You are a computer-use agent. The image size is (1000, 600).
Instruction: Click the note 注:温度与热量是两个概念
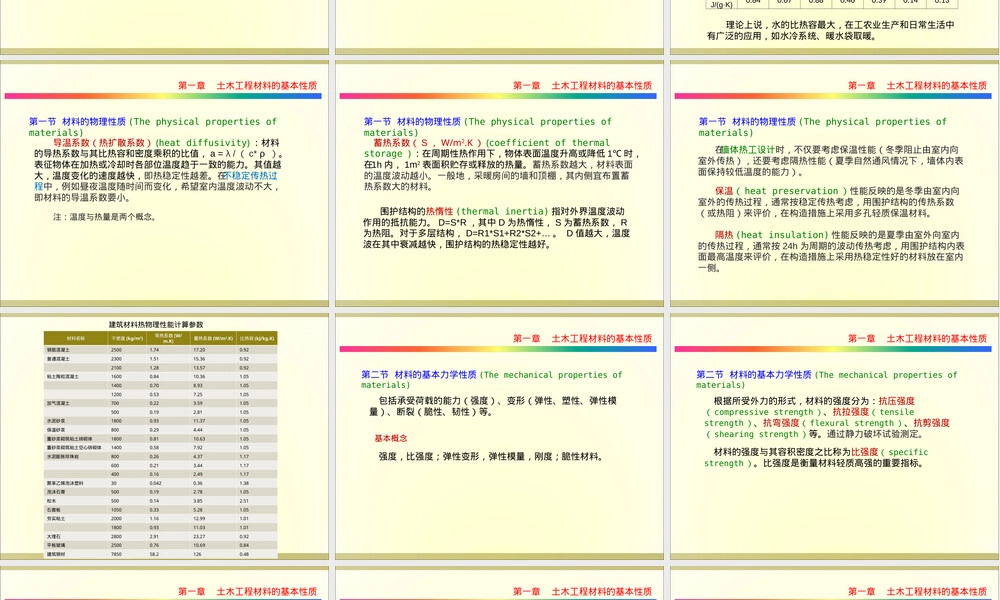pyautogui.click(x=105, y=217)
